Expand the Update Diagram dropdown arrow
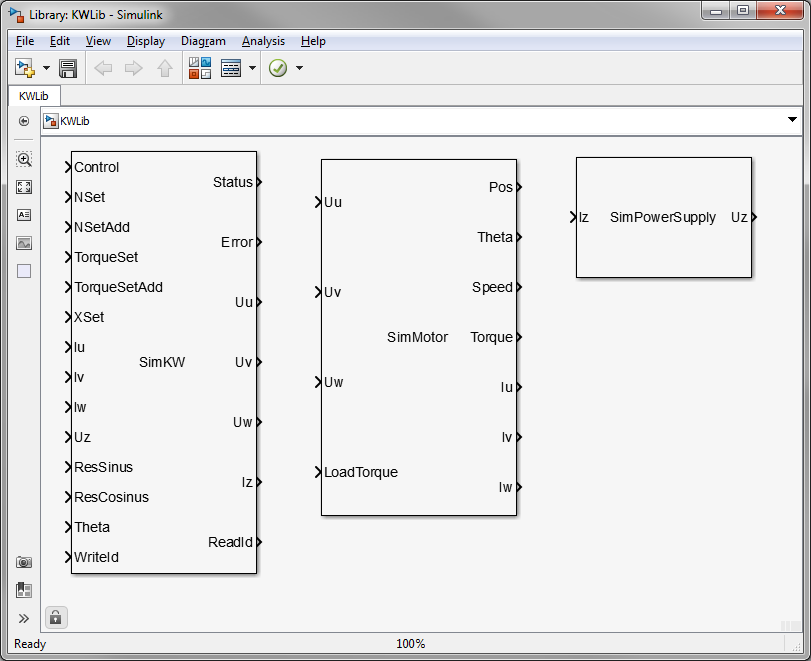 pyautogui.click(x=299, y=68)
